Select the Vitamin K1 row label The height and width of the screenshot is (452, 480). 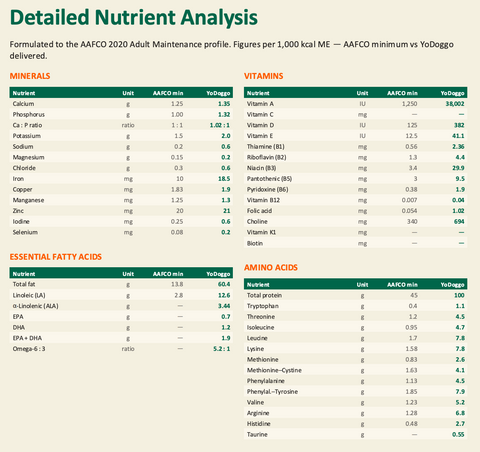[x=261, y=232]
